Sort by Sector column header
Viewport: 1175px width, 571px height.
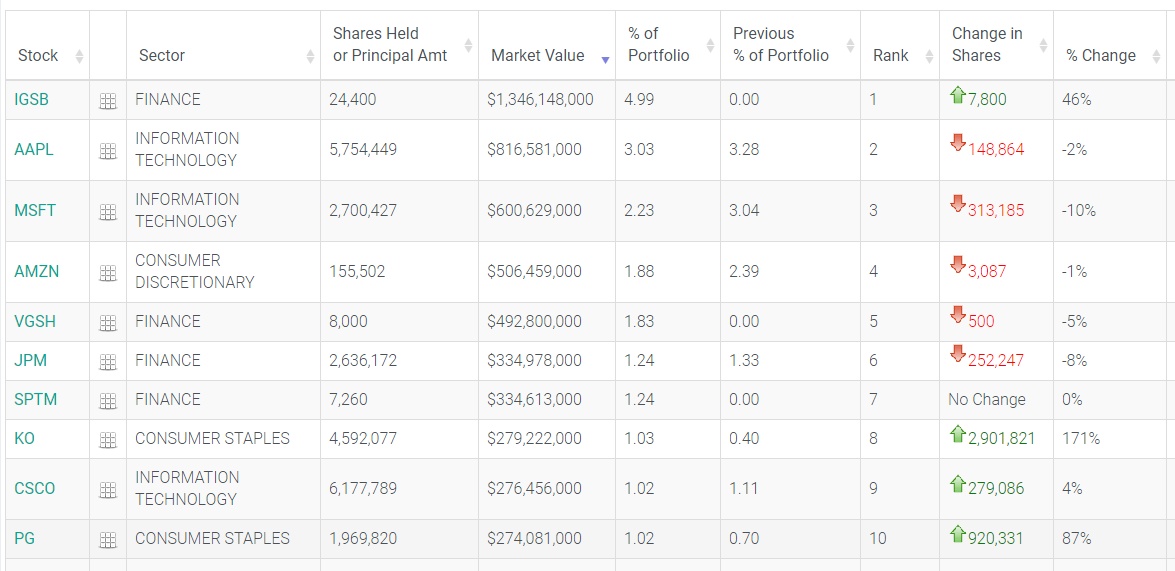162,56
